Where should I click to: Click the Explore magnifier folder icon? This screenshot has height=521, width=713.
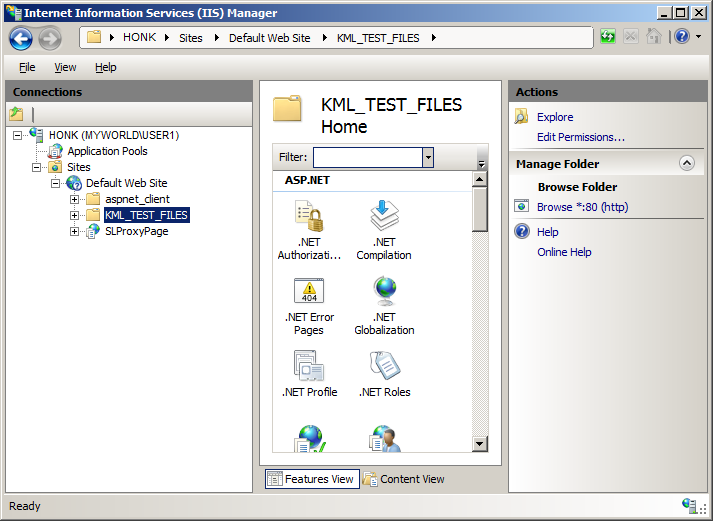pyautogui.click(x=521, y=117)
